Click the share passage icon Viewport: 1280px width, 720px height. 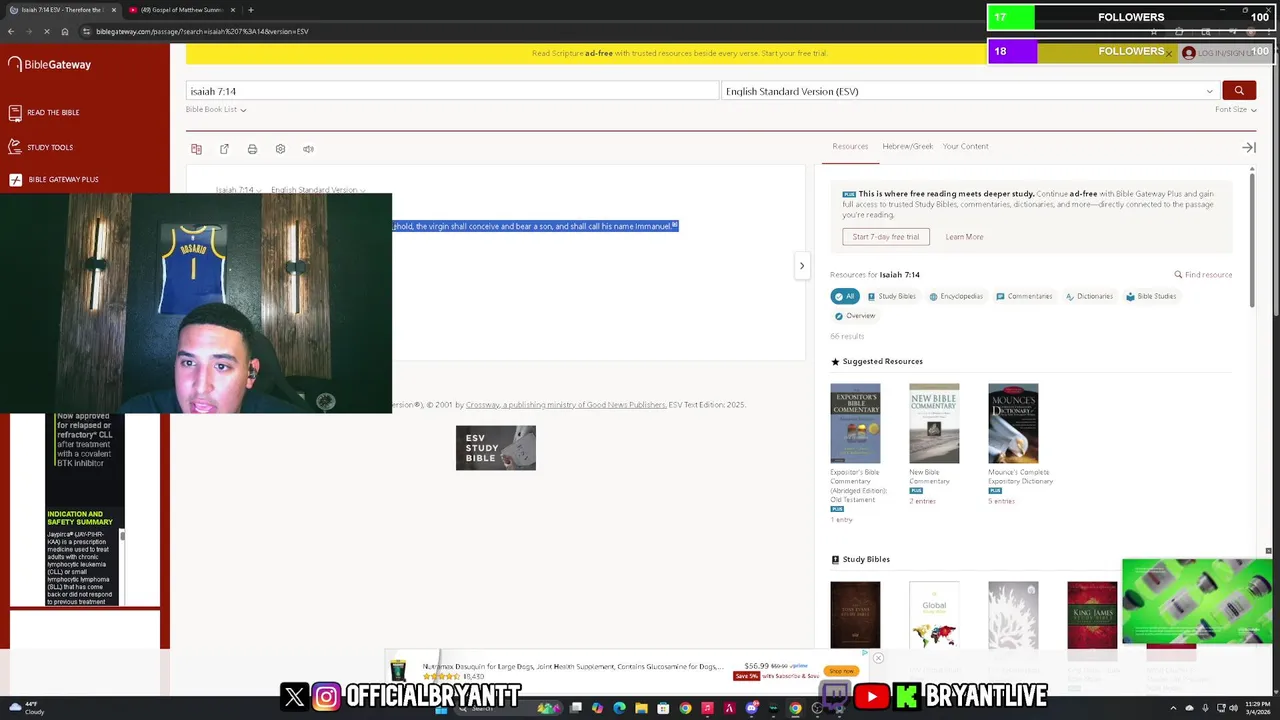pyautogui.click(x=224, y=149)
